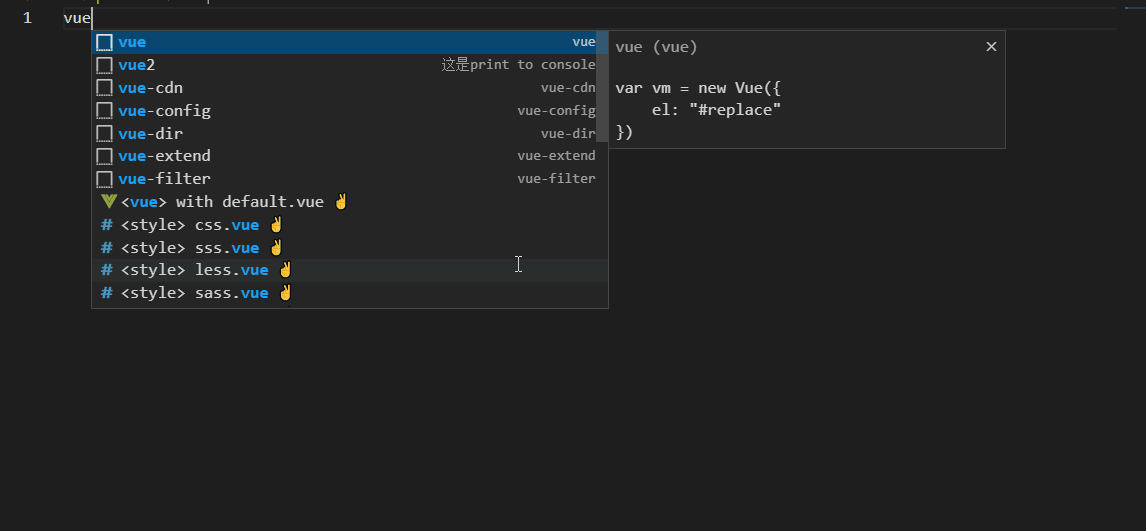
Task: Close the vue snippet details panel
Action: (x=991, y=47)
